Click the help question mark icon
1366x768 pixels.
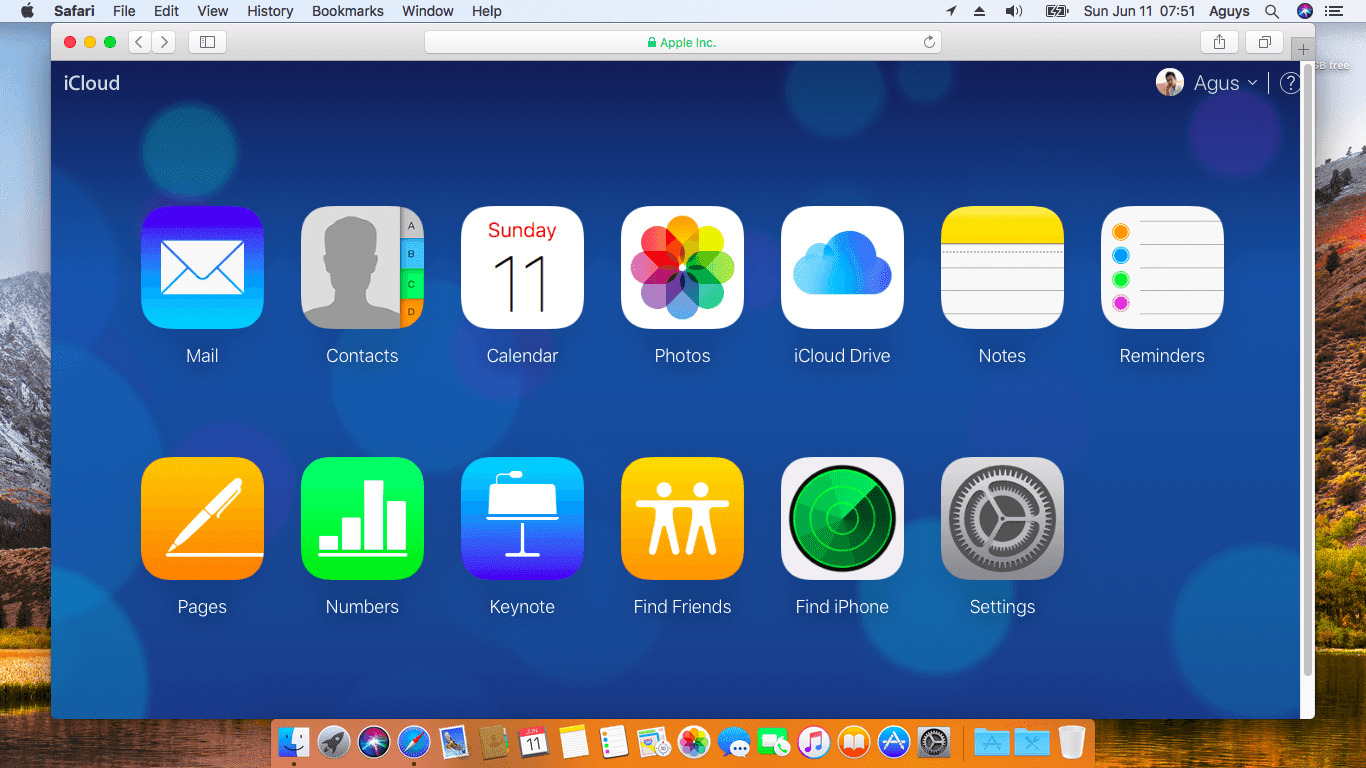(1290, 84)
